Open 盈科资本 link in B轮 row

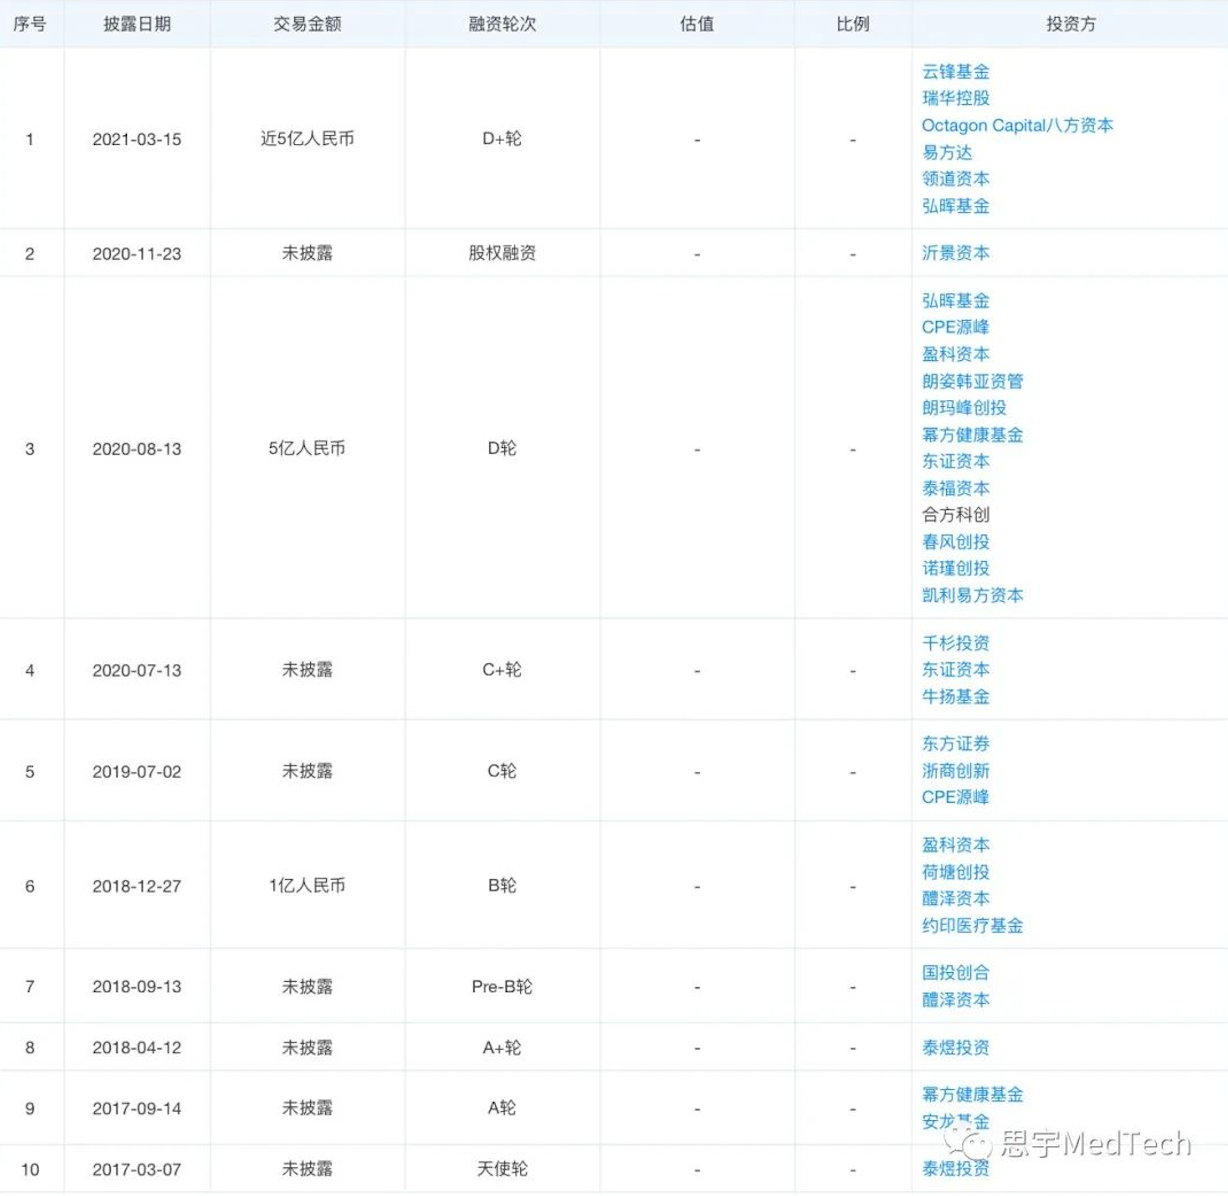tap(955, 845)
